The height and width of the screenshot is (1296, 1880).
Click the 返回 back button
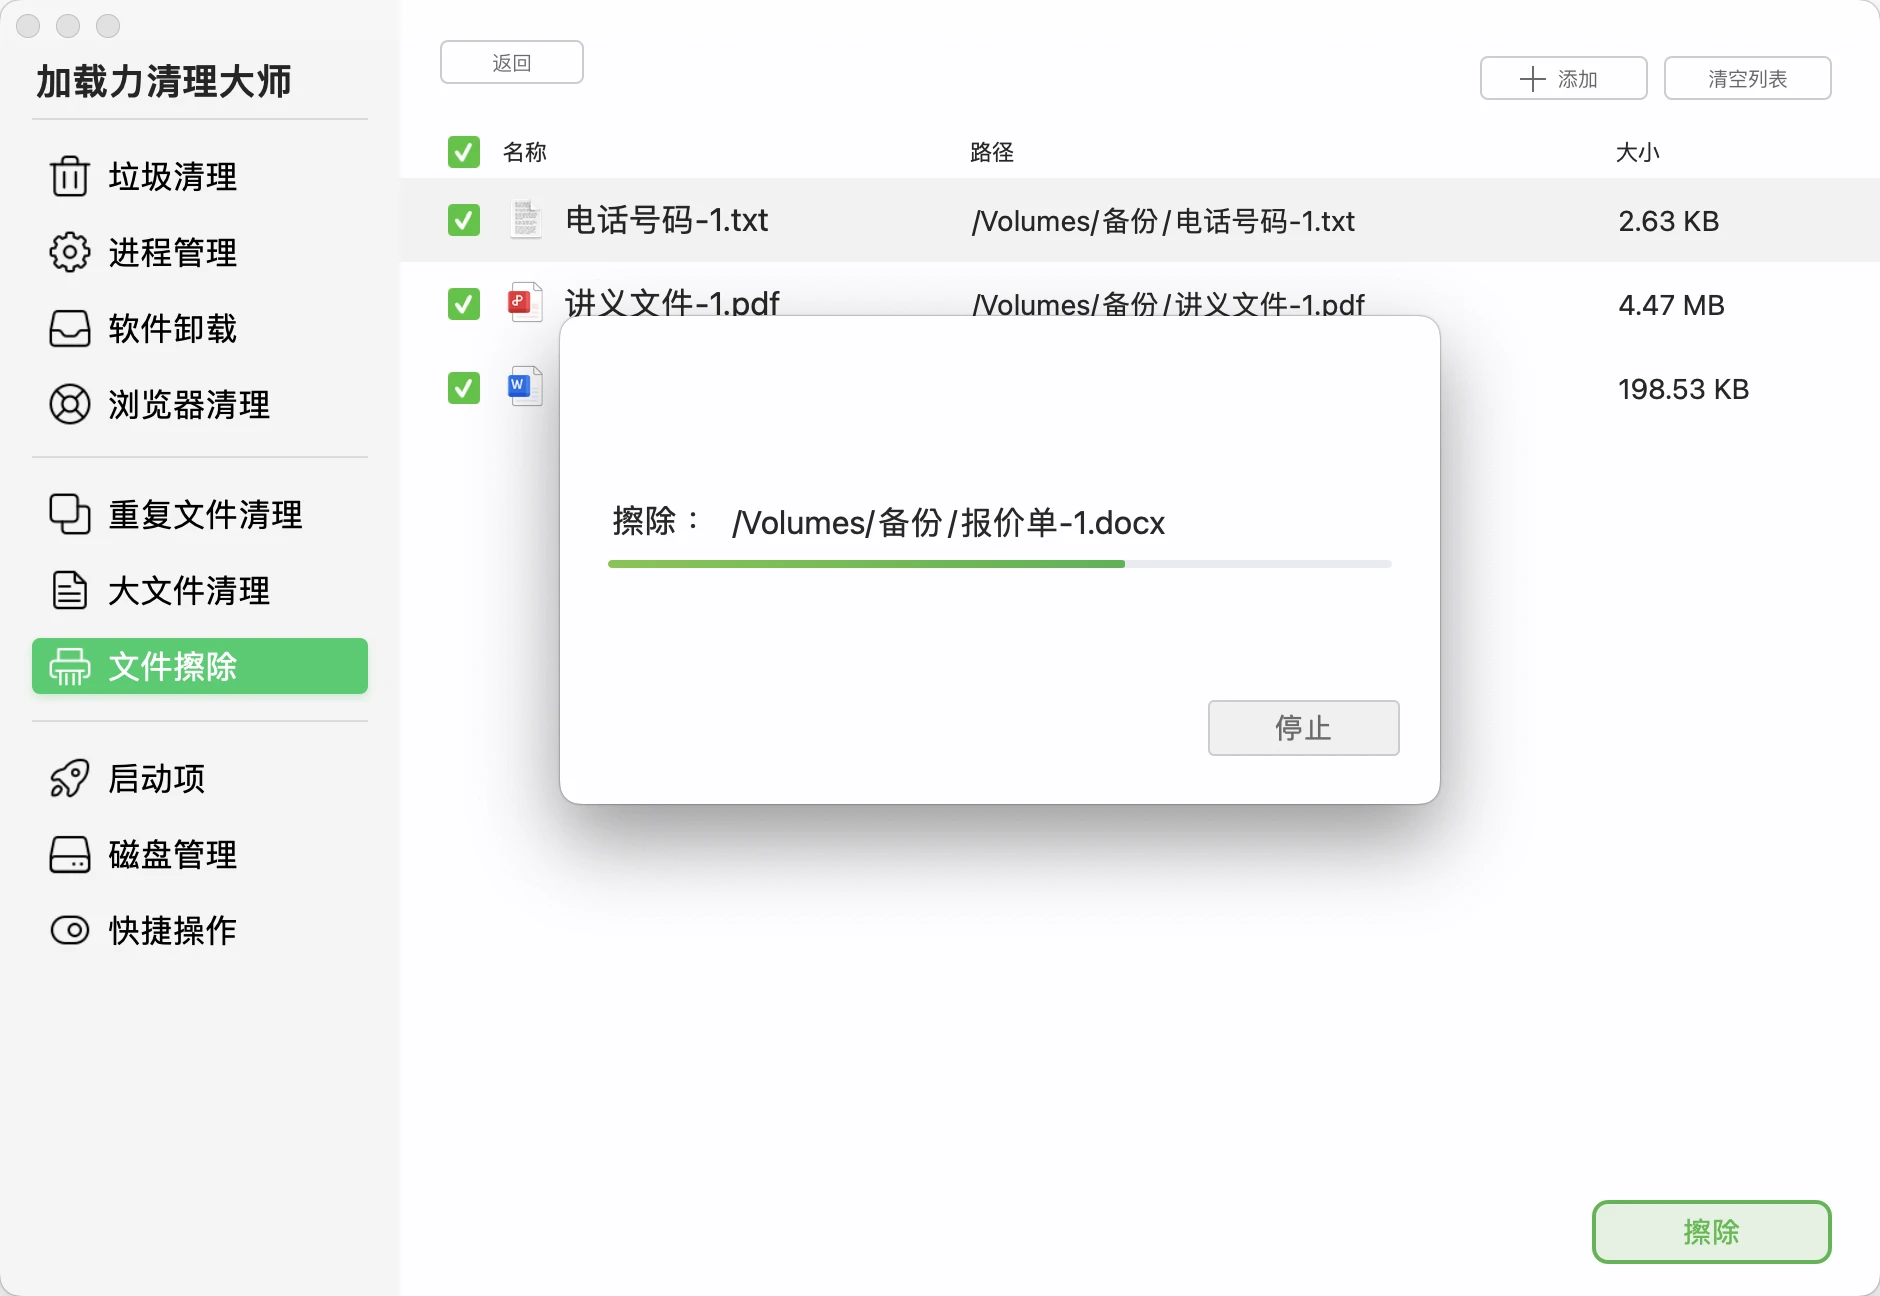pyautogui.click(x=511, y=61)
